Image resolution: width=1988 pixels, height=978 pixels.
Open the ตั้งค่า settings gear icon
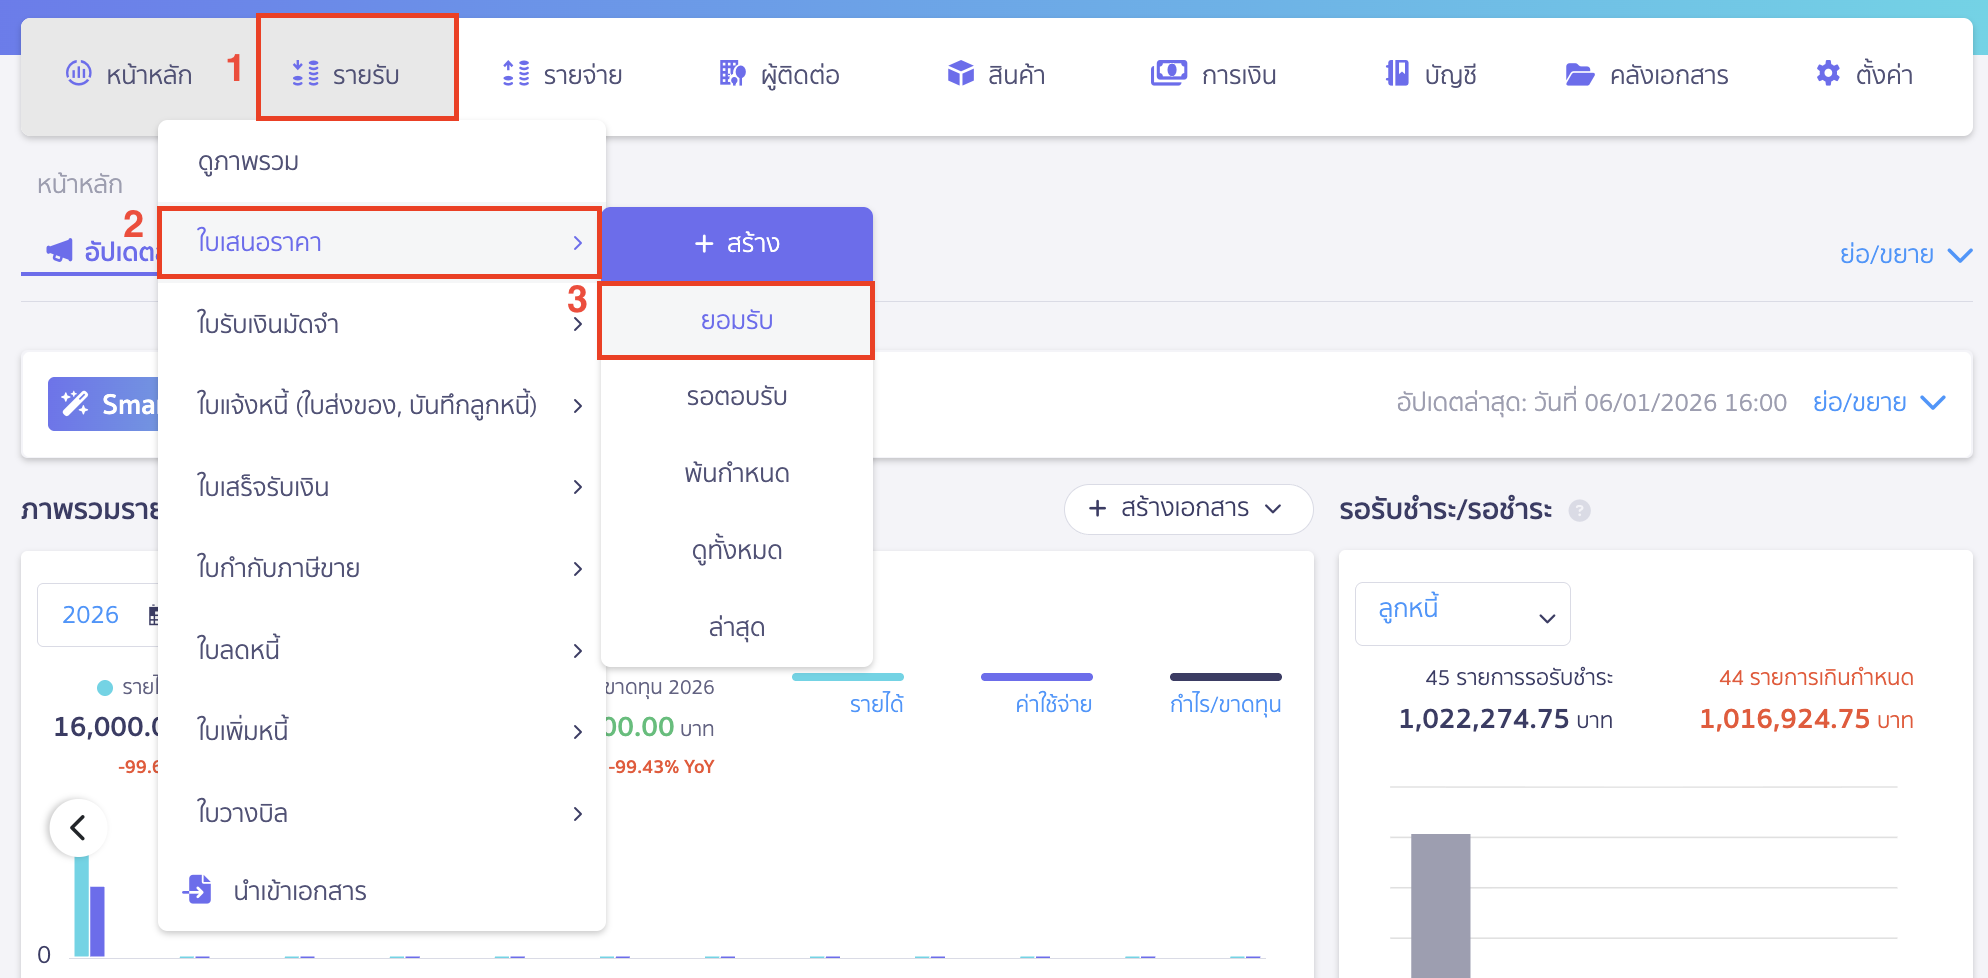1827,73
